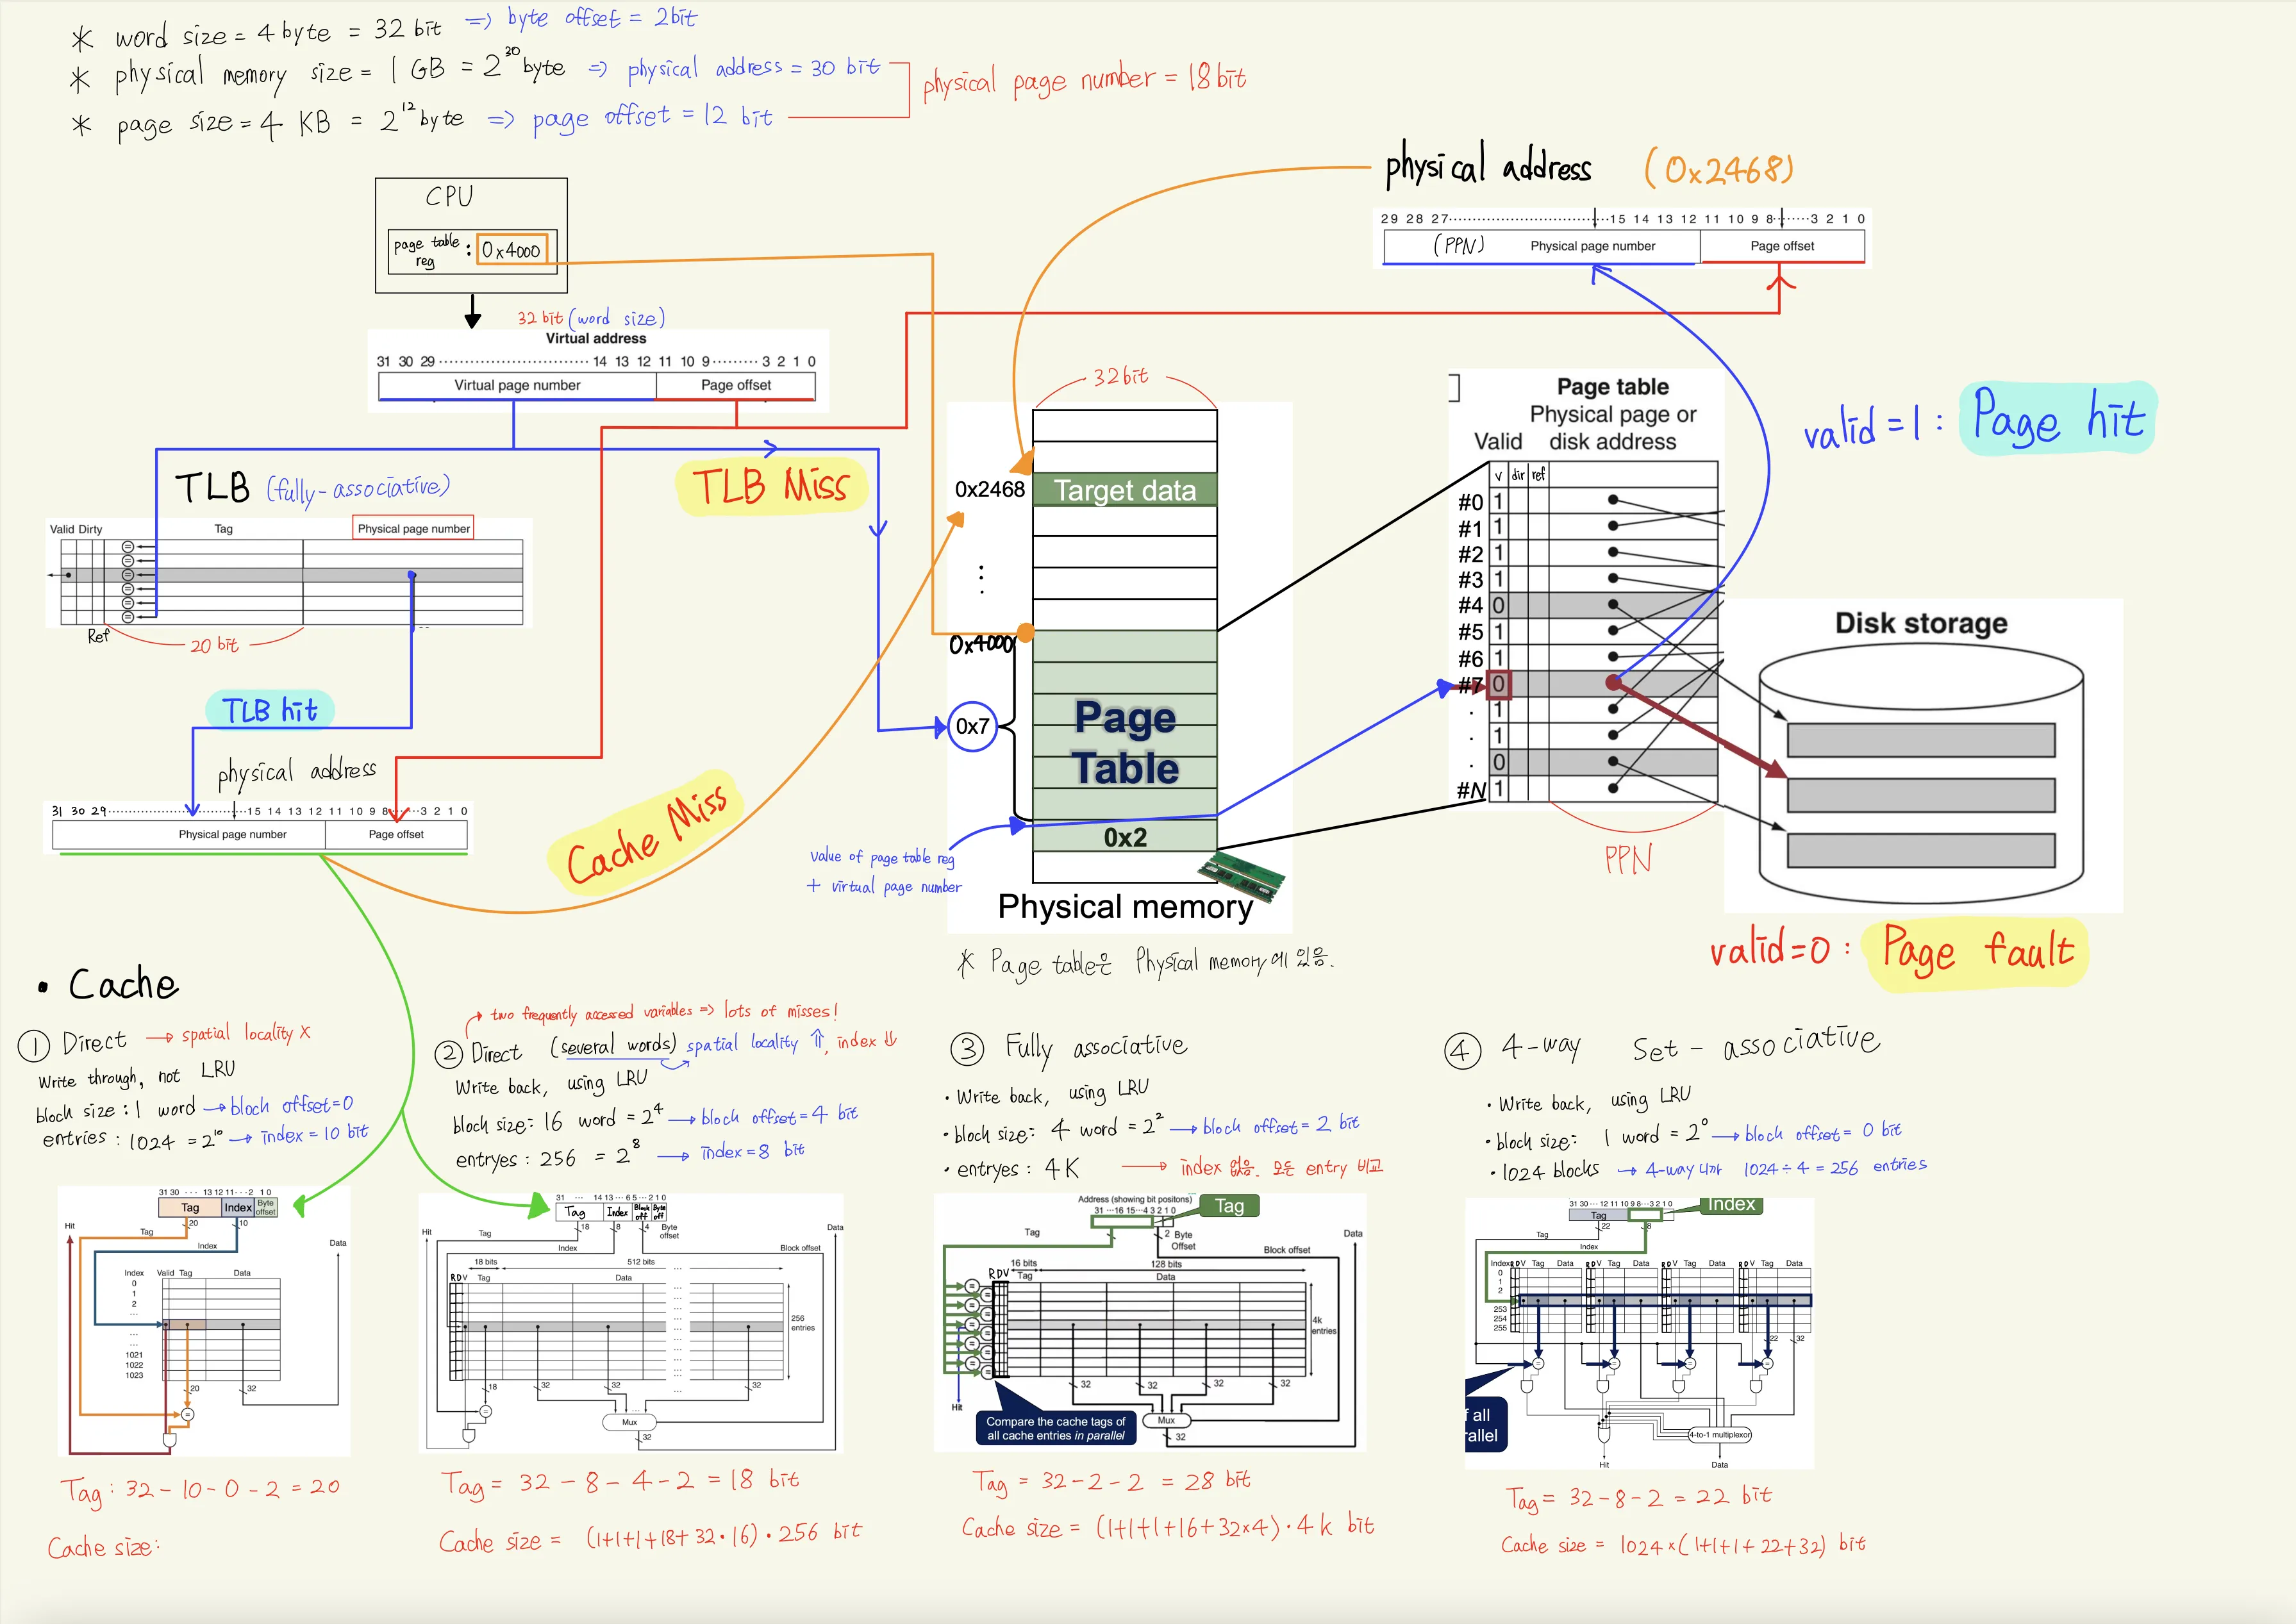This screenshot has width=2296, height=1624.
Task: Click the yellow Page fault label
Action: (1976, 952)
